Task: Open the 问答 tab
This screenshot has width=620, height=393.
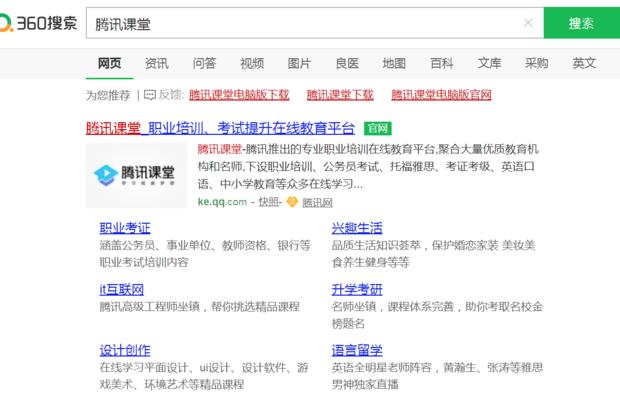Action: pyautogui.click(x=204, y=63)
